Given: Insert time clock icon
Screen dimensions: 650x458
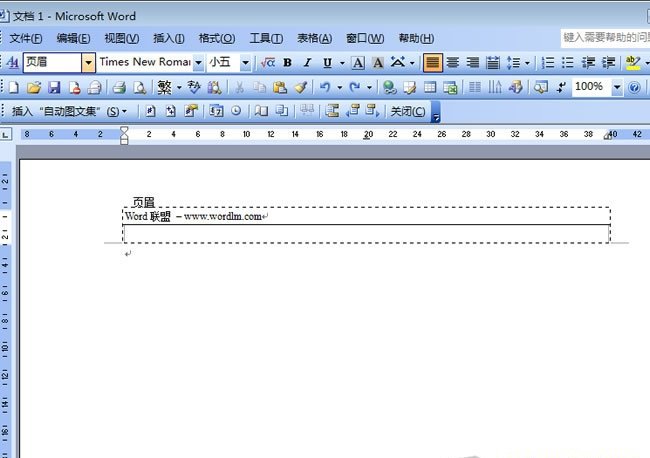Looking at the screenshot, I should click(236, 111).
